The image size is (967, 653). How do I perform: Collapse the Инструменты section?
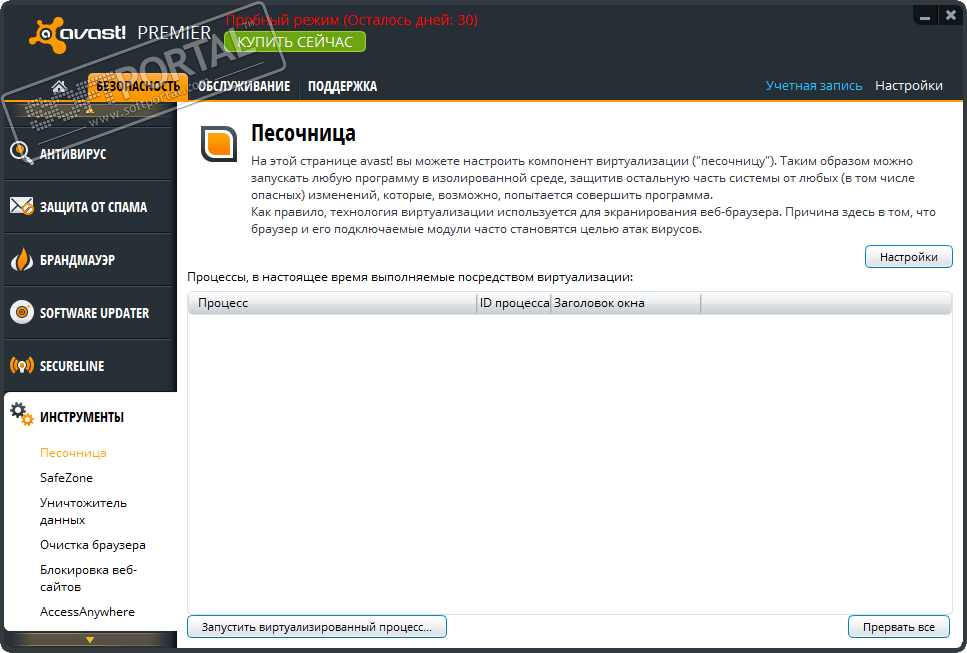point(90,417)
